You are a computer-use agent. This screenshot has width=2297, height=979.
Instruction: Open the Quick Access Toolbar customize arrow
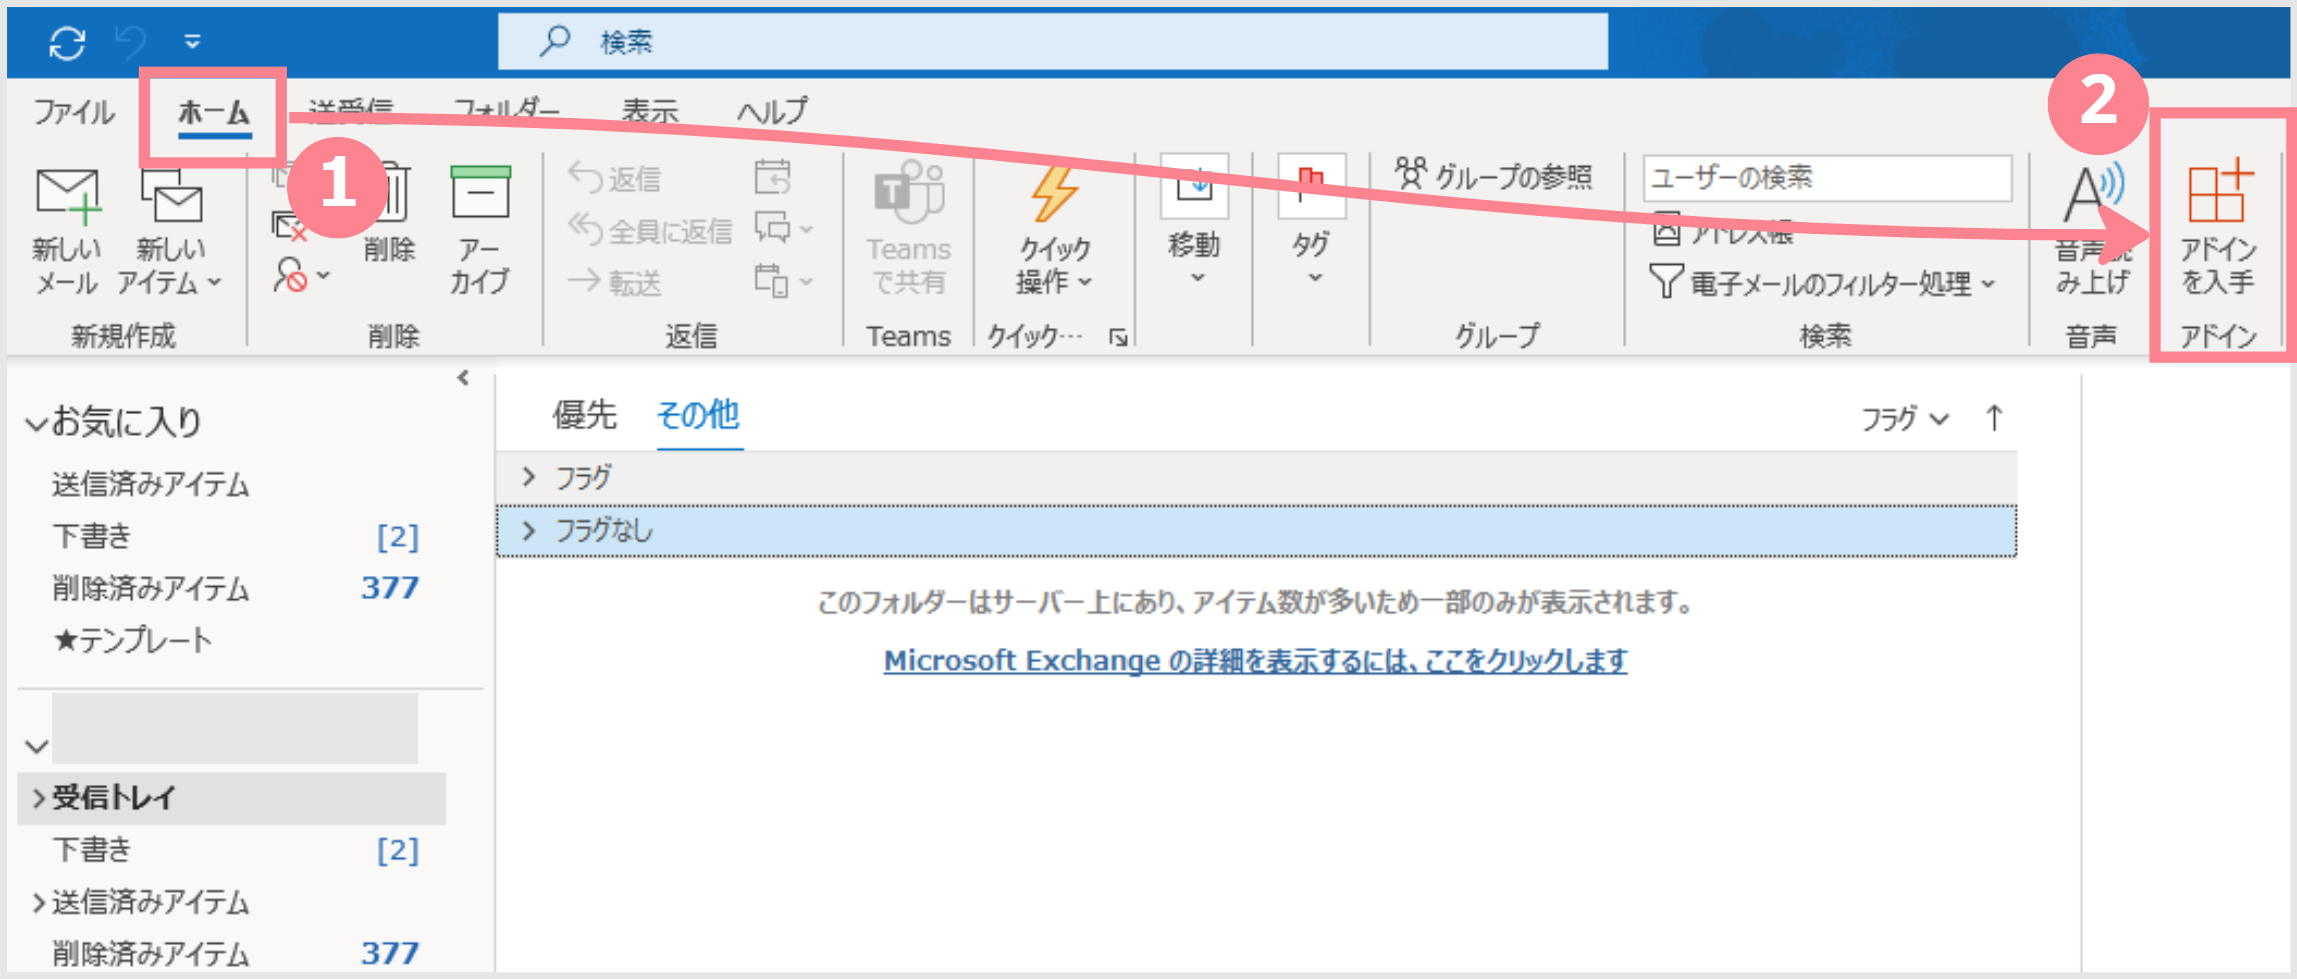[192, 42]
